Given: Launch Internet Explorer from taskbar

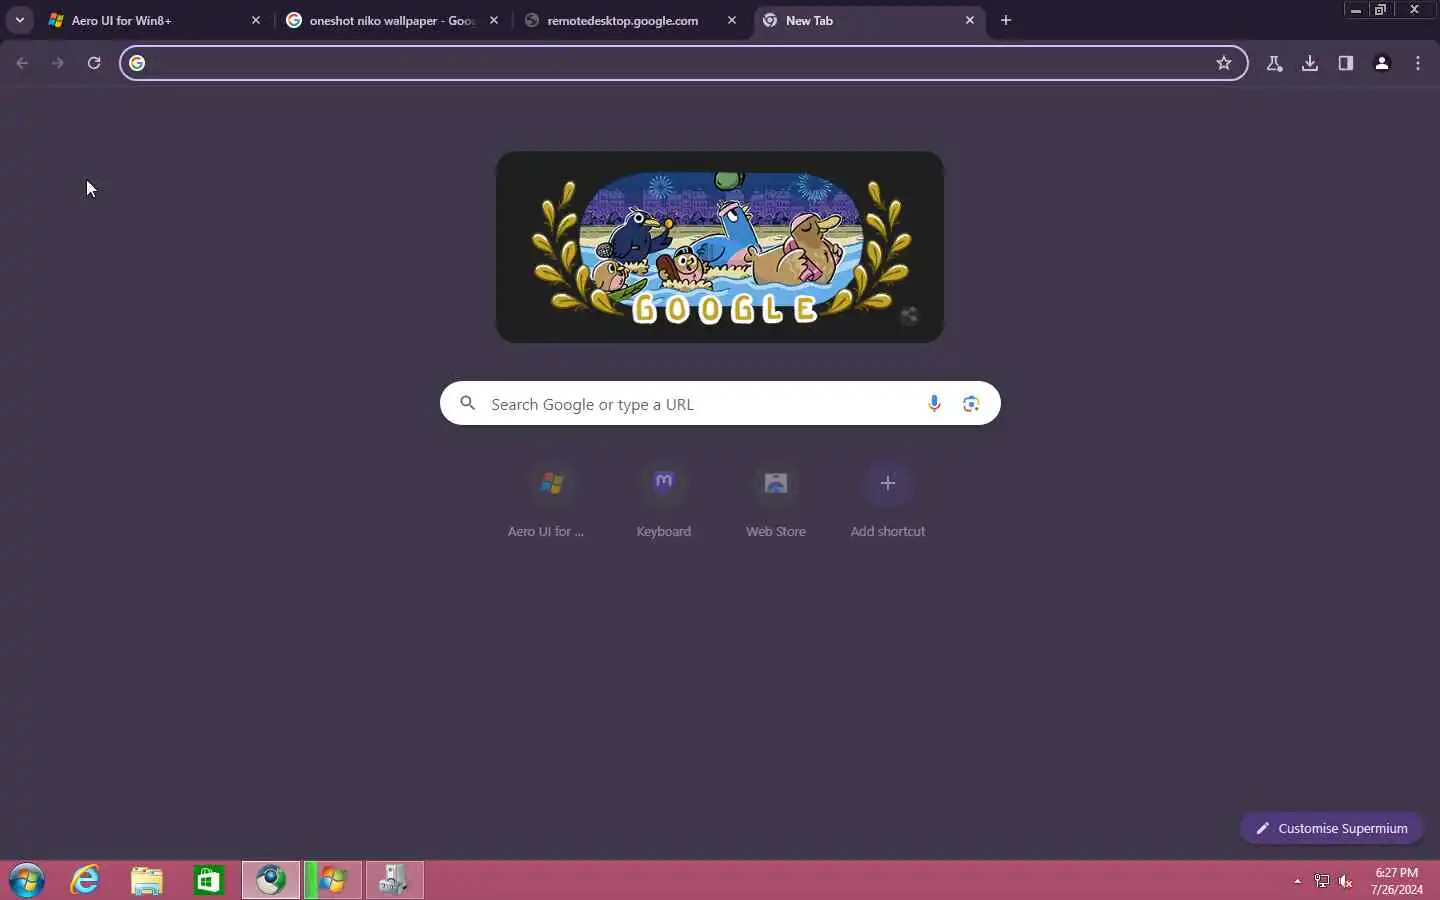Looking at the screenshot, I should click(x=86, y=881).
